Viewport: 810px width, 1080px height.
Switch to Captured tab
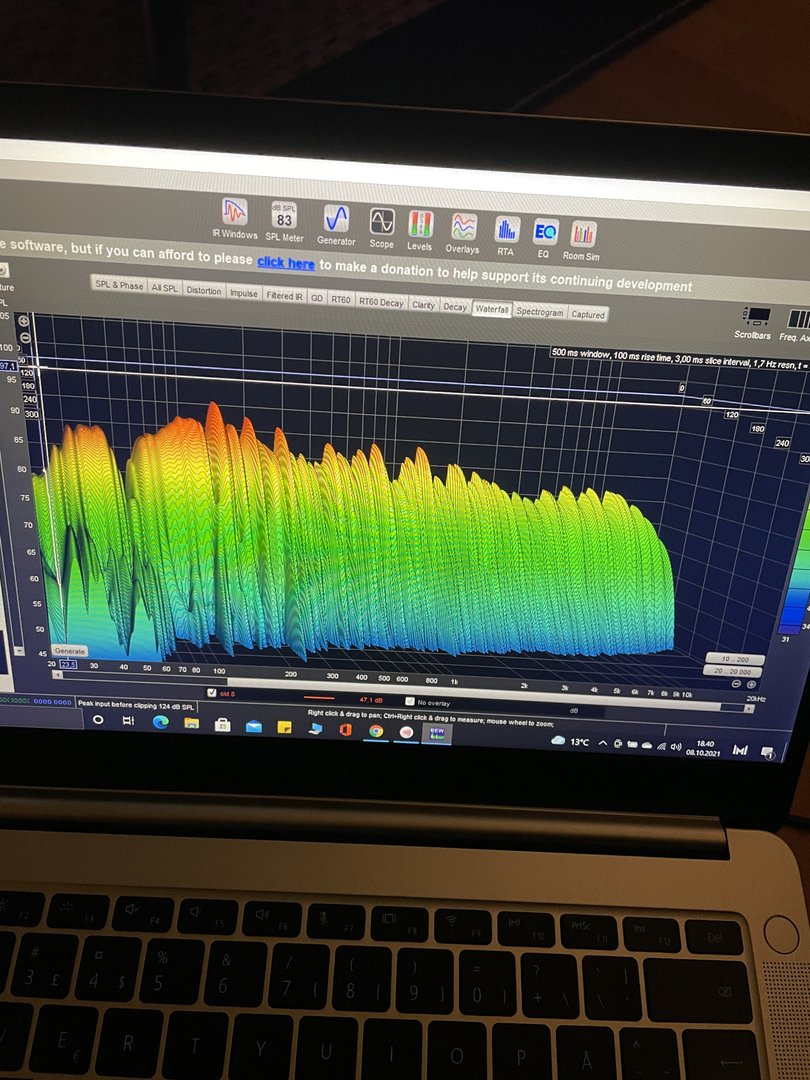[588, 314]
